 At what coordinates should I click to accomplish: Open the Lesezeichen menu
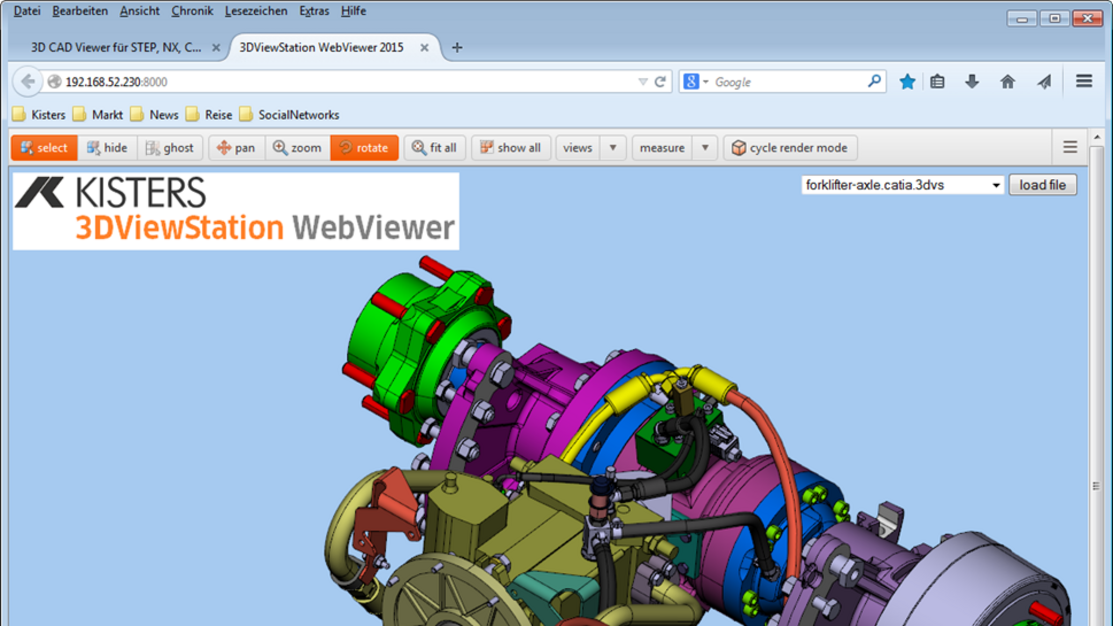256,11
